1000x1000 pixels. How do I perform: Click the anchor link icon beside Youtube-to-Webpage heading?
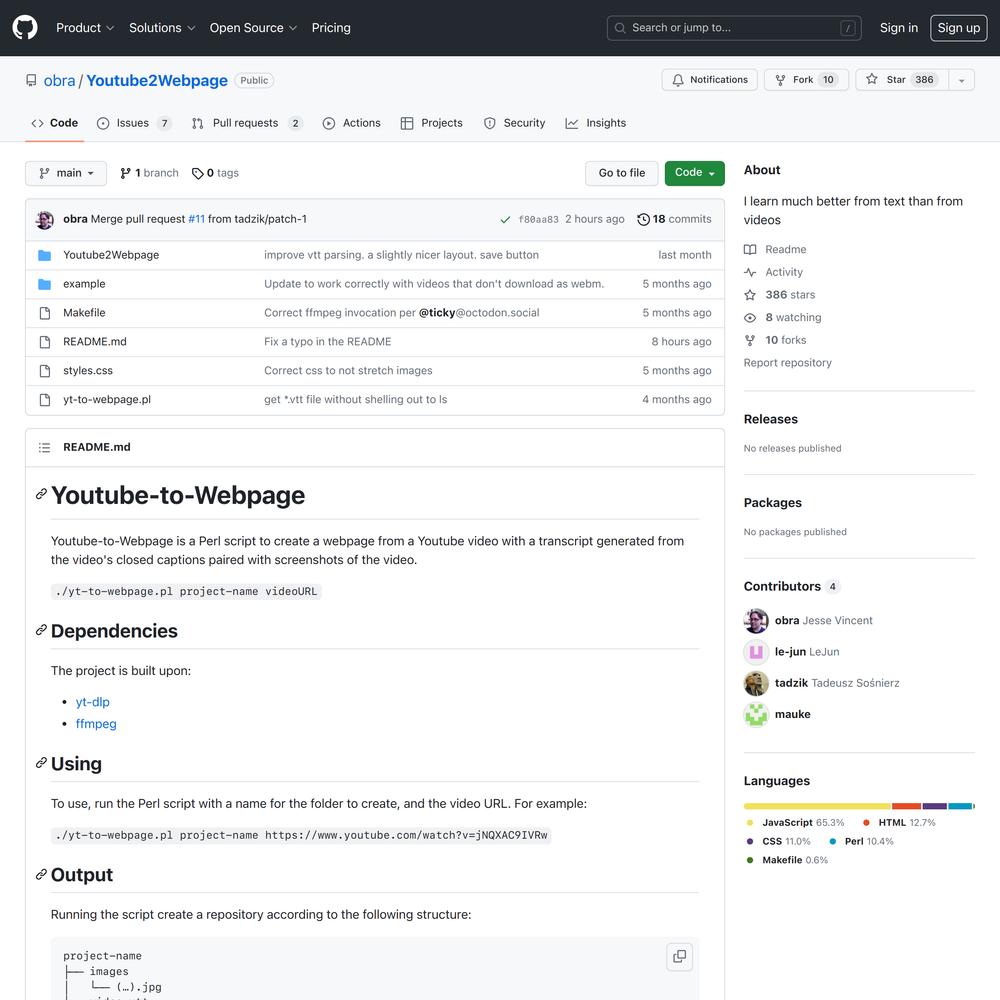point(41,494)
